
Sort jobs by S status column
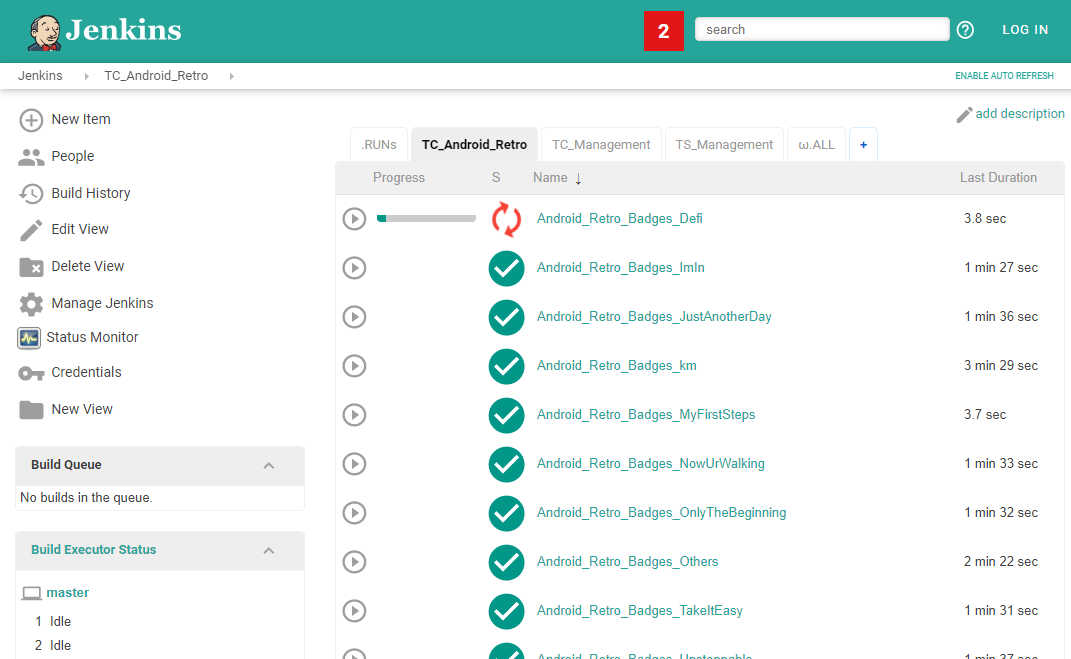pos(496,178)
